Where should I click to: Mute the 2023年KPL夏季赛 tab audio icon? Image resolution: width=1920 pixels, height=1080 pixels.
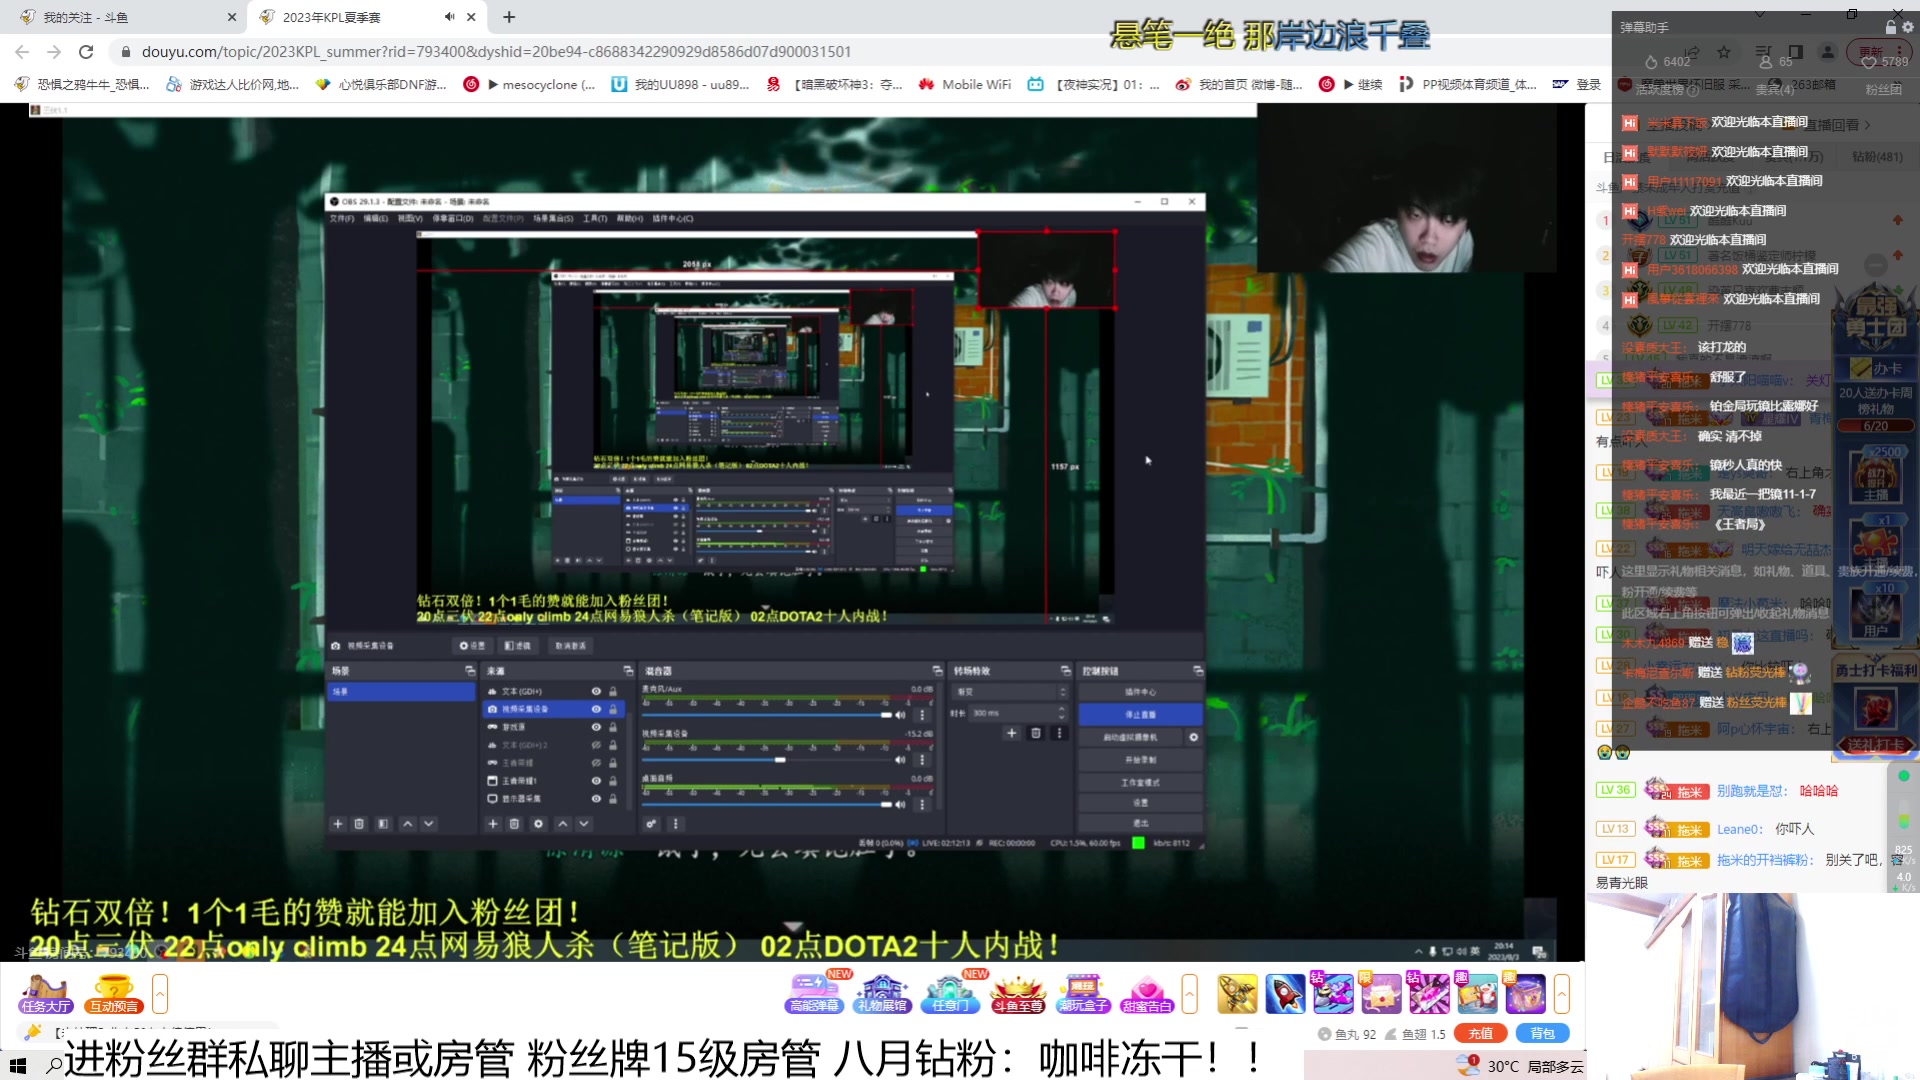[x=449, y=17]
